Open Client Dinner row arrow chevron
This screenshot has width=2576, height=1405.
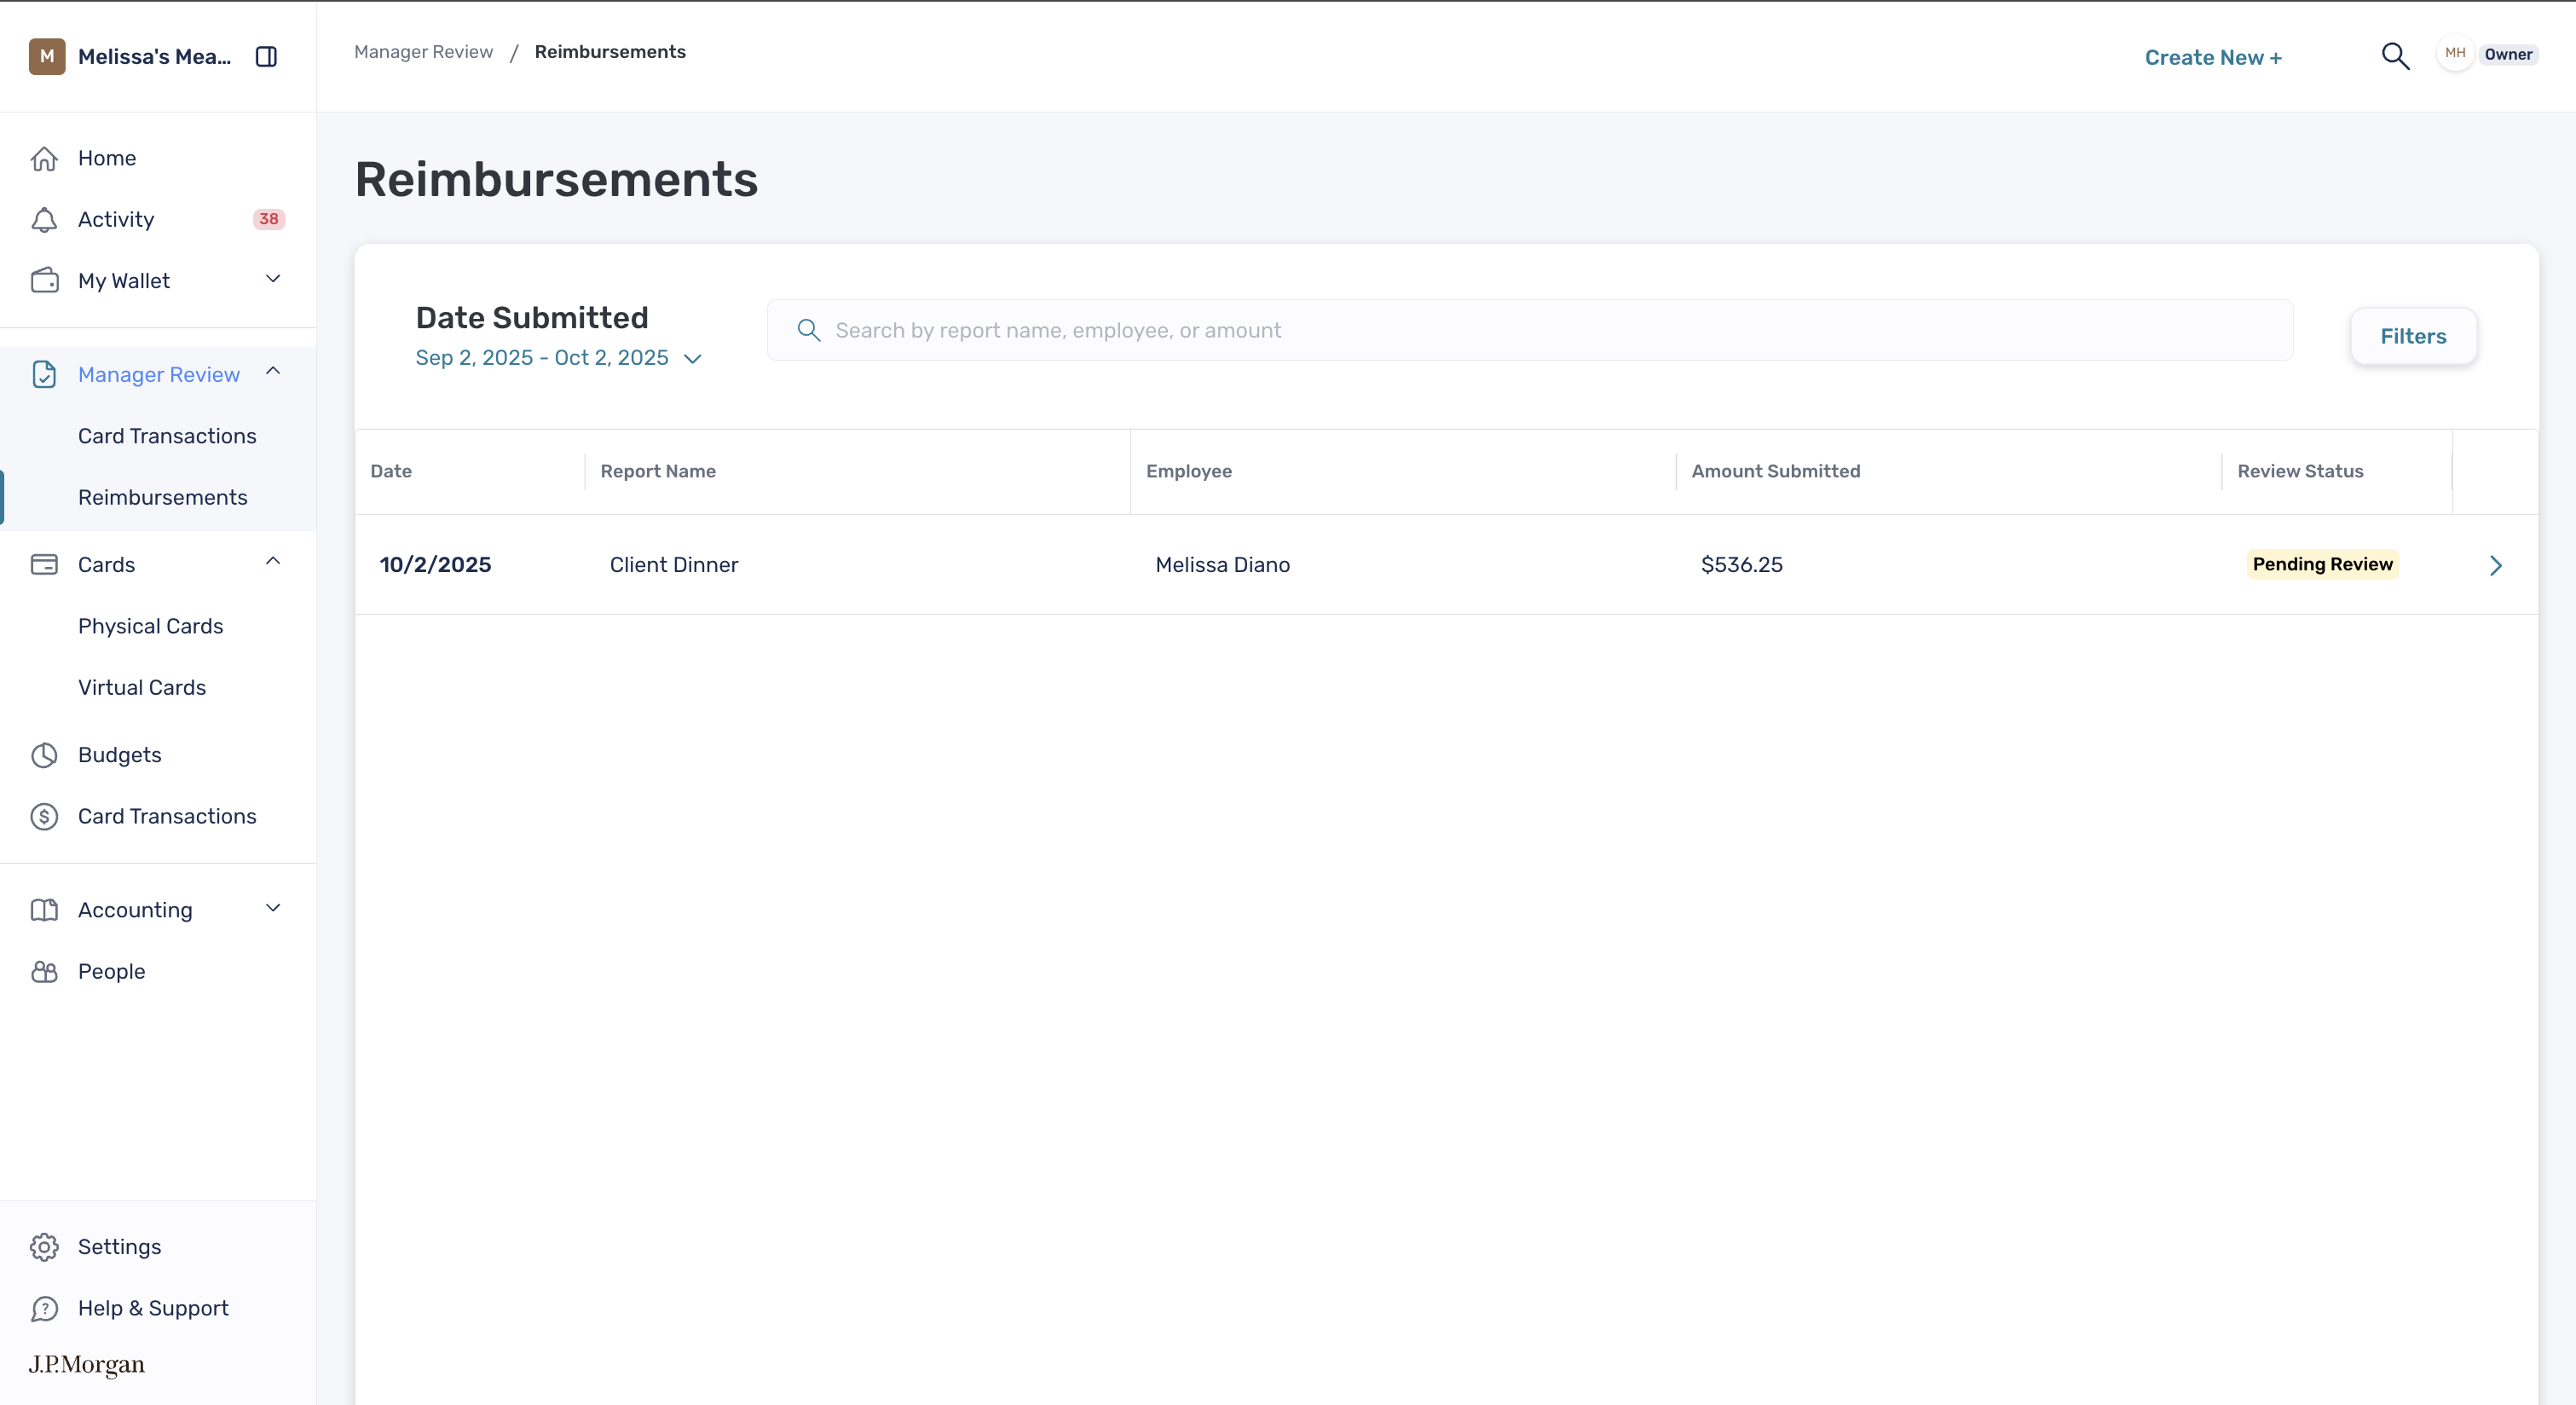click(x=2495, y=565)
